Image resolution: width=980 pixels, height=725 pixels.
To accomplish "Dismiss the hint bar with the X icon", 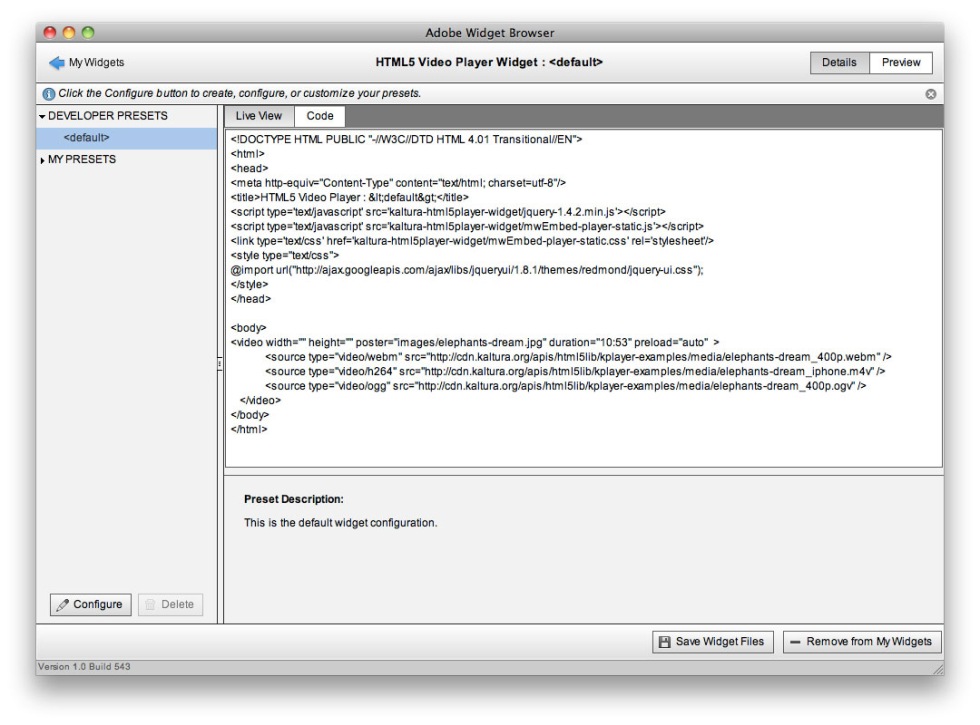I will click(x=931, y=94).
